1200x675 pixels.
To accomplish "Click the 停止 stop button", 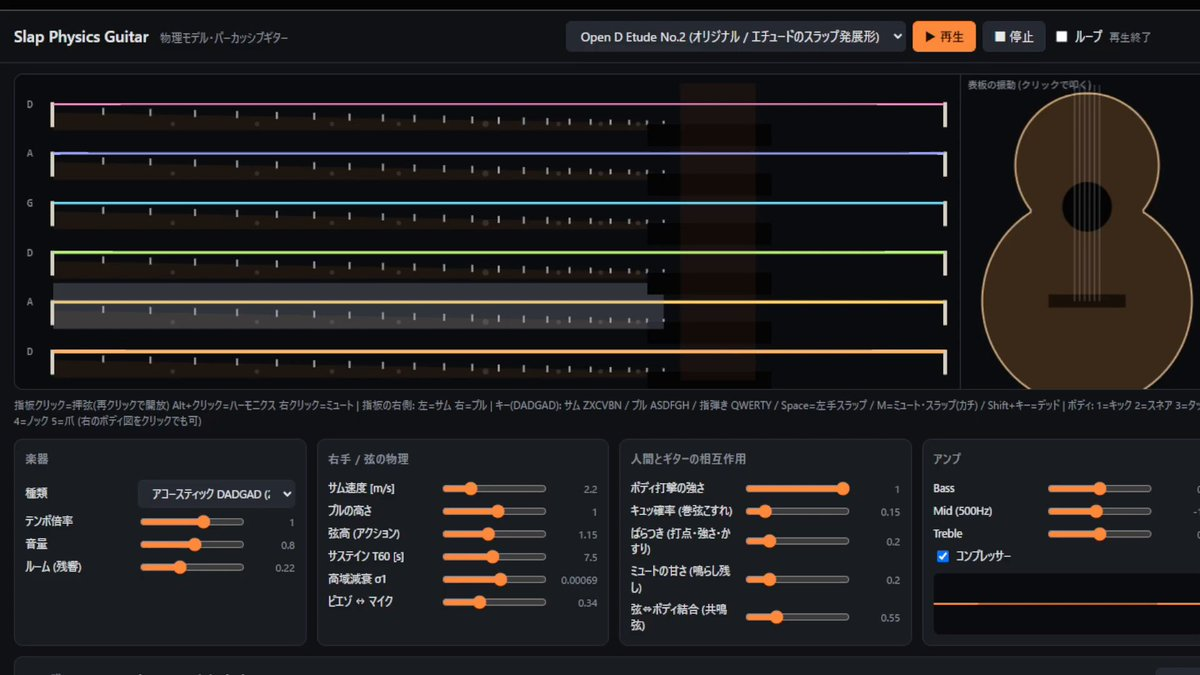I will 1014,37.
